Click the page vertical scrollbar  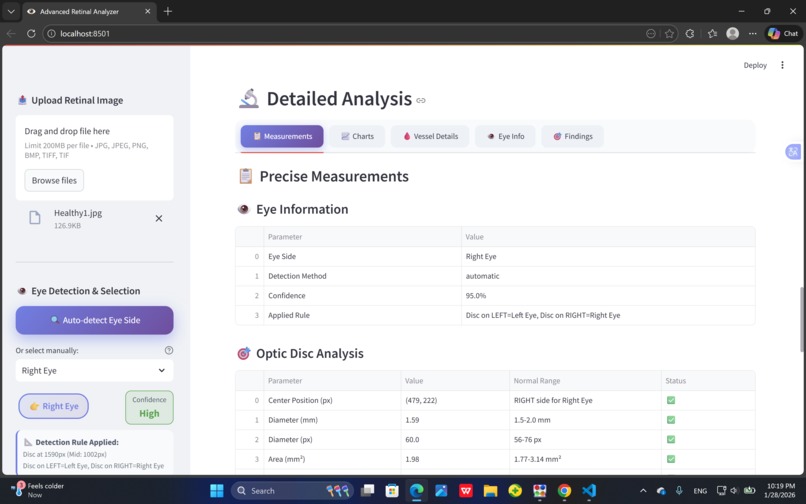802,319
